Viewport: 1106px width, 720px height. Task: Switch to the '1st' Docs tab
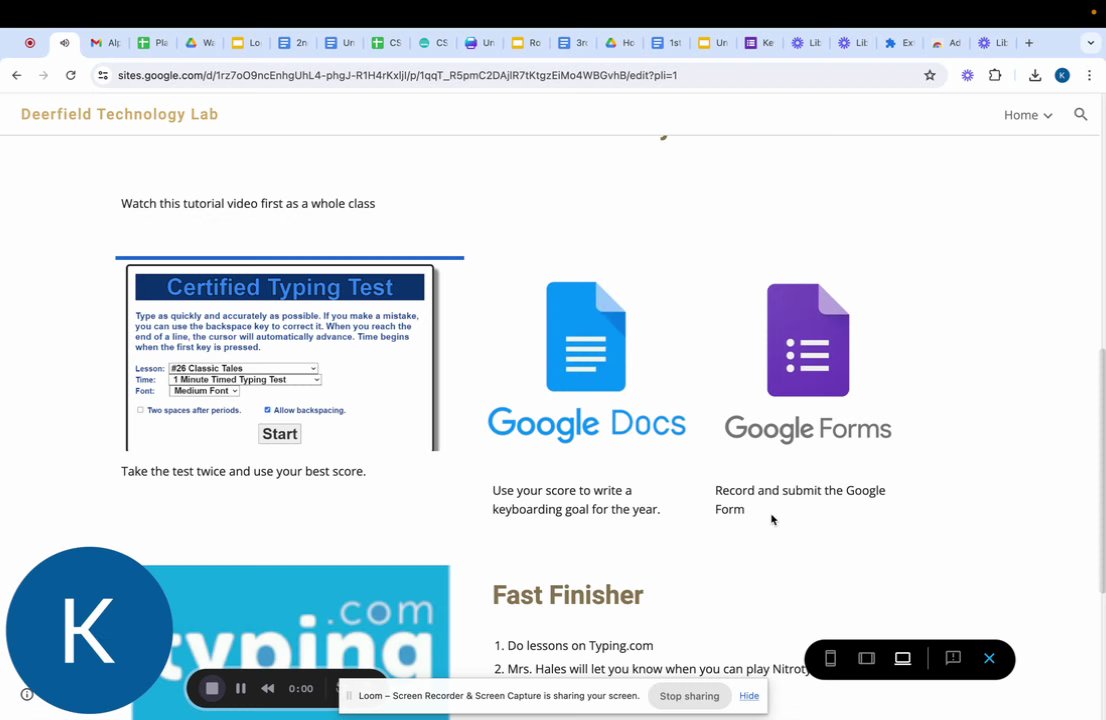[666, 43]
